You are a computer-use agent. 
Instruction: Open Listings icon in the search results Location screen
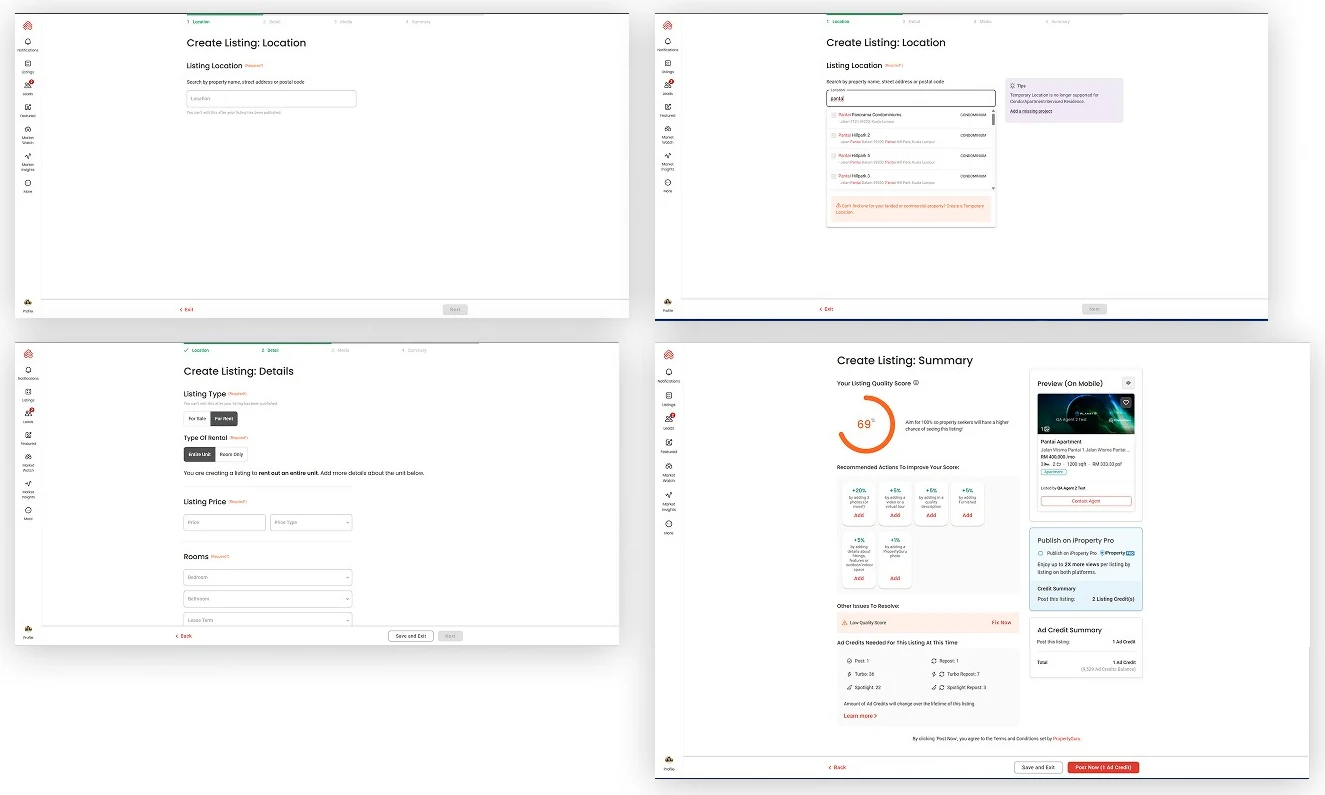click(x=668, y=65)
